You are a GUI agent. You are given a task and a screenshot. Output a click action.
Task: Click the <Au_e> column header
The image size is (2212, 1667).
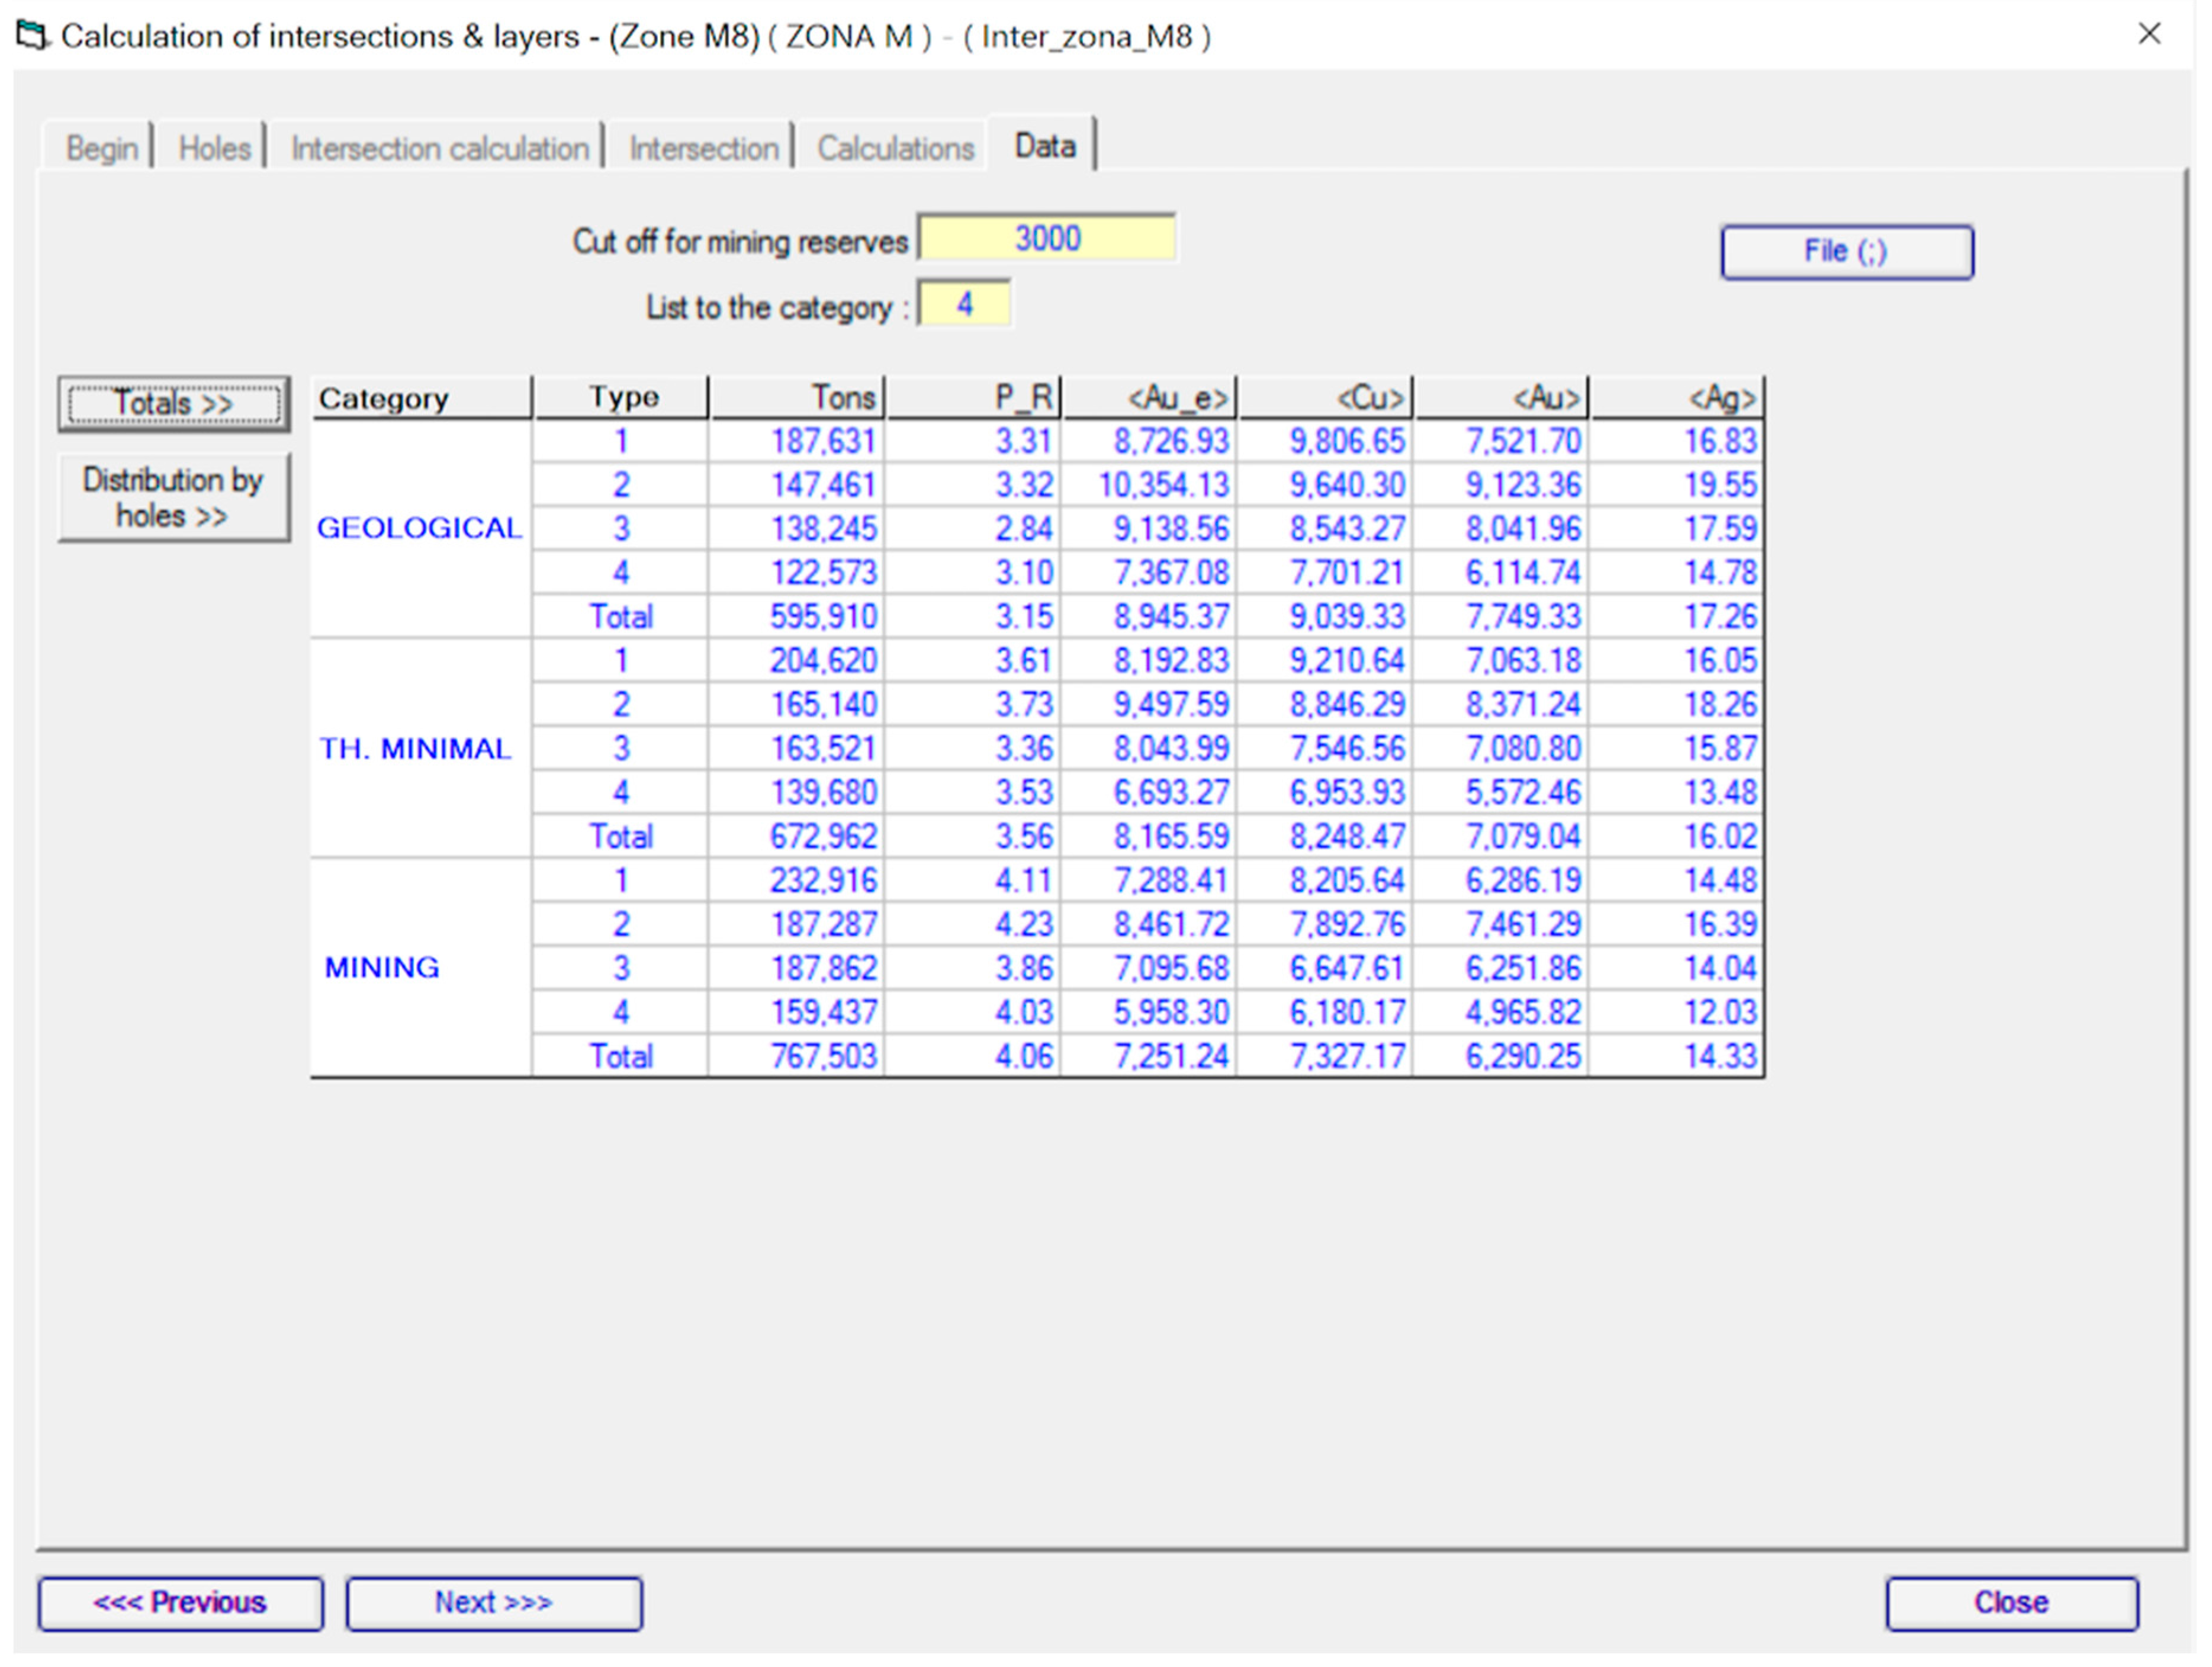[x=1150, y=398]
